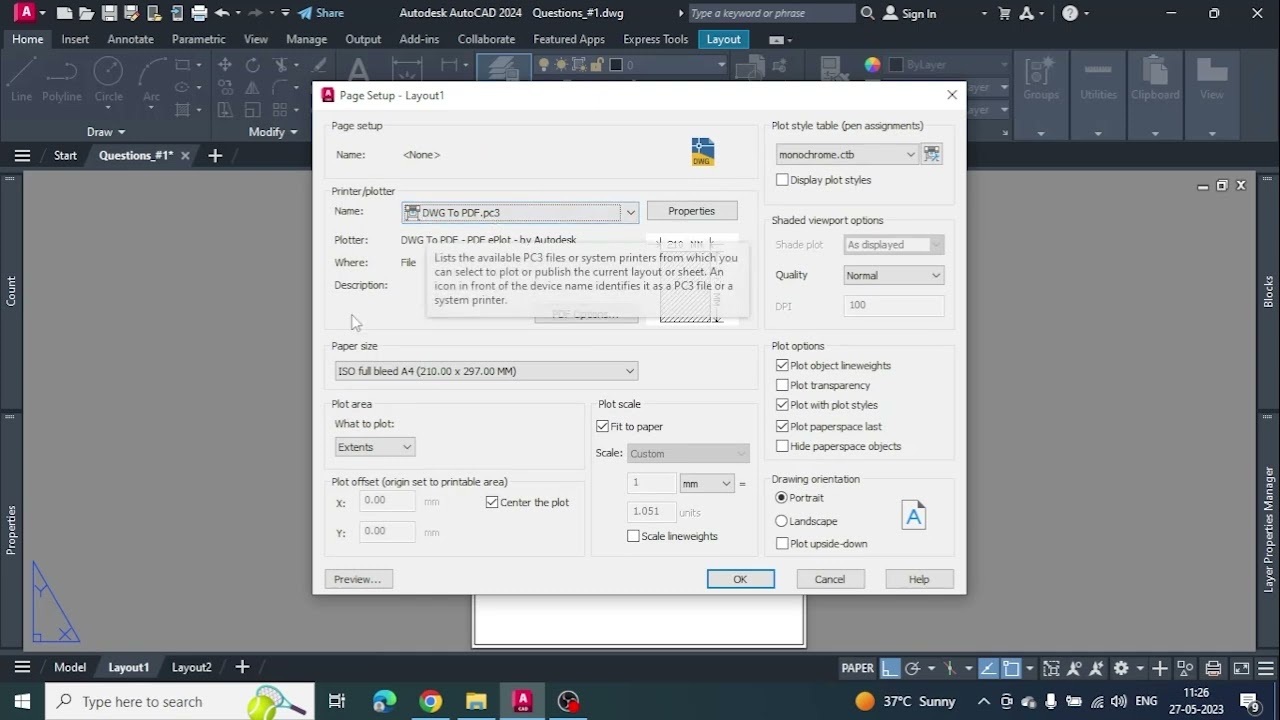Enable Plot upside-down checkbox
Viewport: 1280px width, 720px height.
[782, 544]
